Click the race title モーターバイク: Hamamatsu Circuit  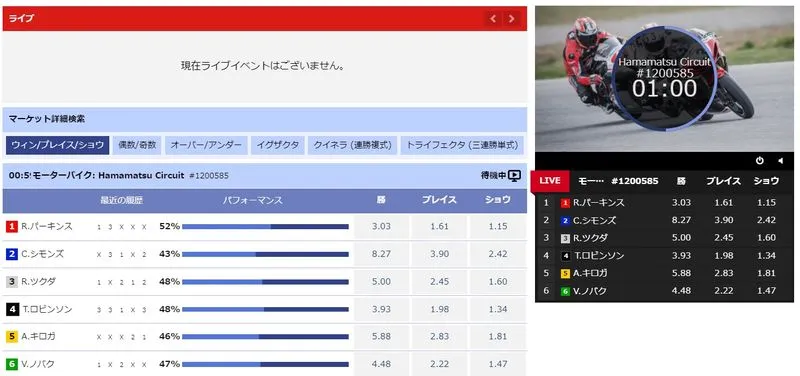[108, 176]
